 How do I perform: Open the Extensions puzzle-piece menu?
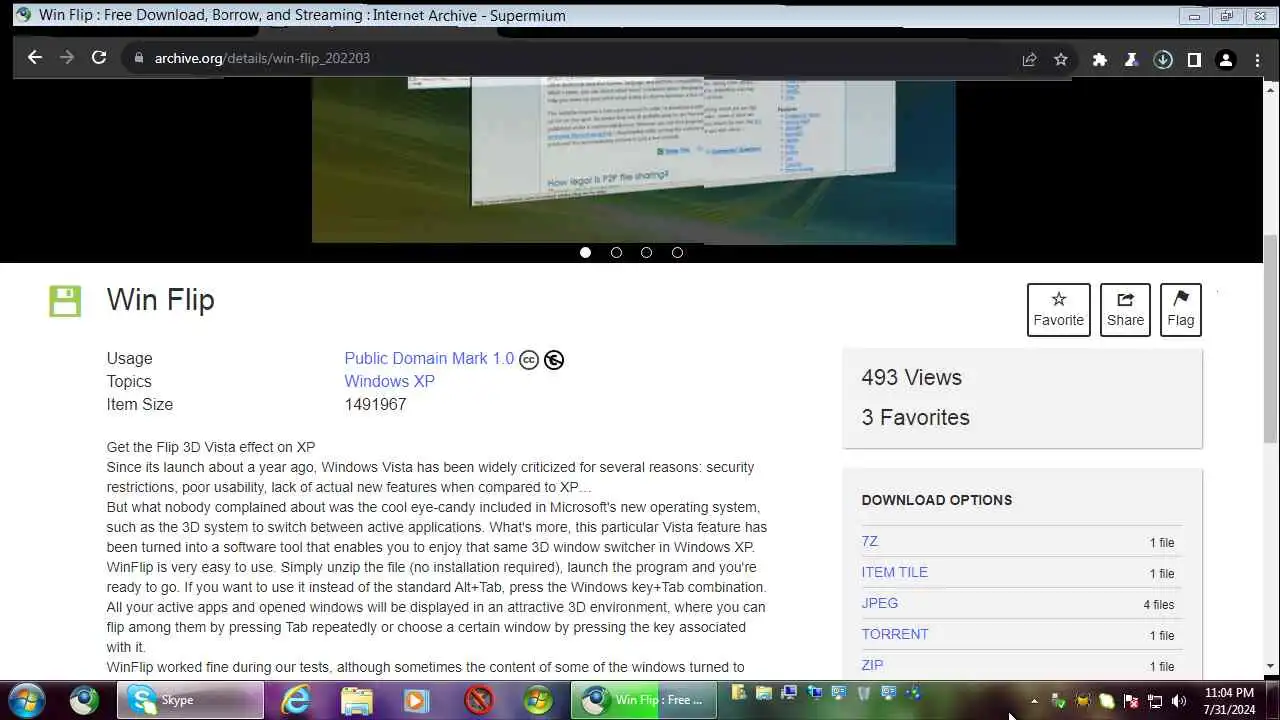click(x=1100, y=59)
